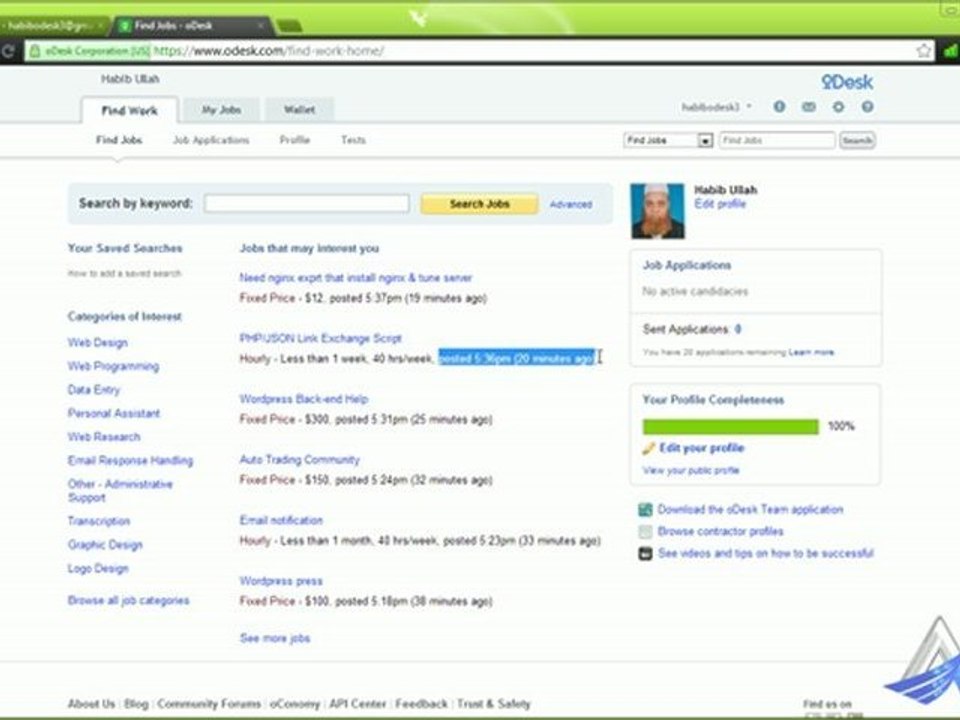Open PHP/JSON Link Exchange Script job
The width and height of the screenshot is (960, 720).
320,339
